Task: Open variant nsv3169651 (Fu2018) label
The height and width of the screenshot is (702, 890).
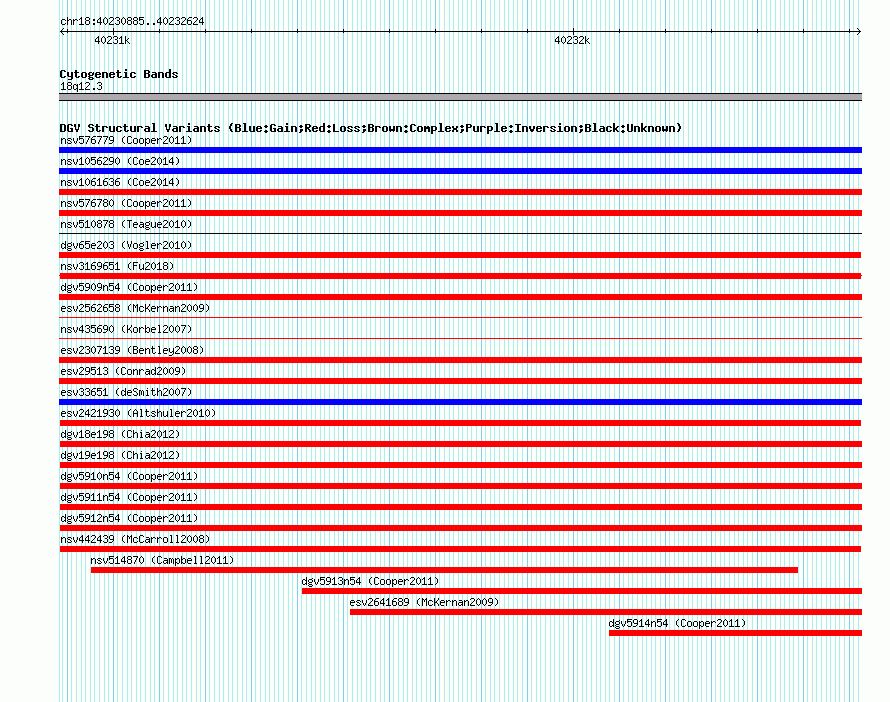Action: click(117, 266)
